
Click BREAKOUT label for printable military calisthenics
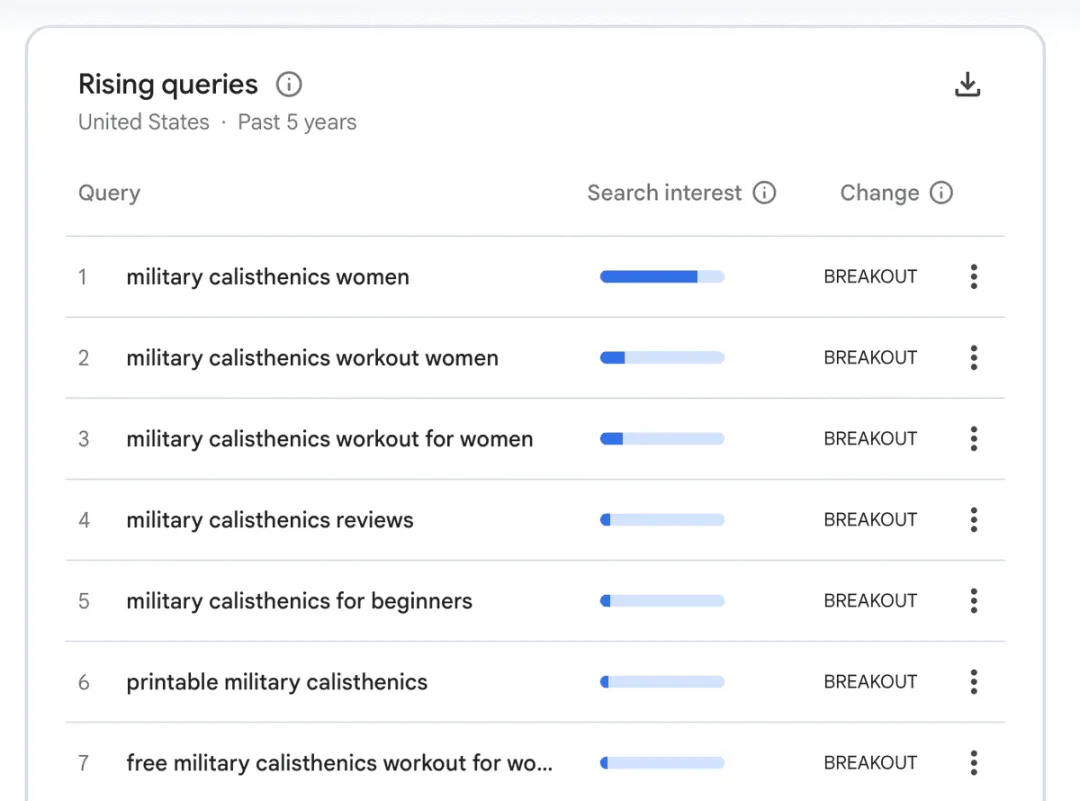point(870,682)
